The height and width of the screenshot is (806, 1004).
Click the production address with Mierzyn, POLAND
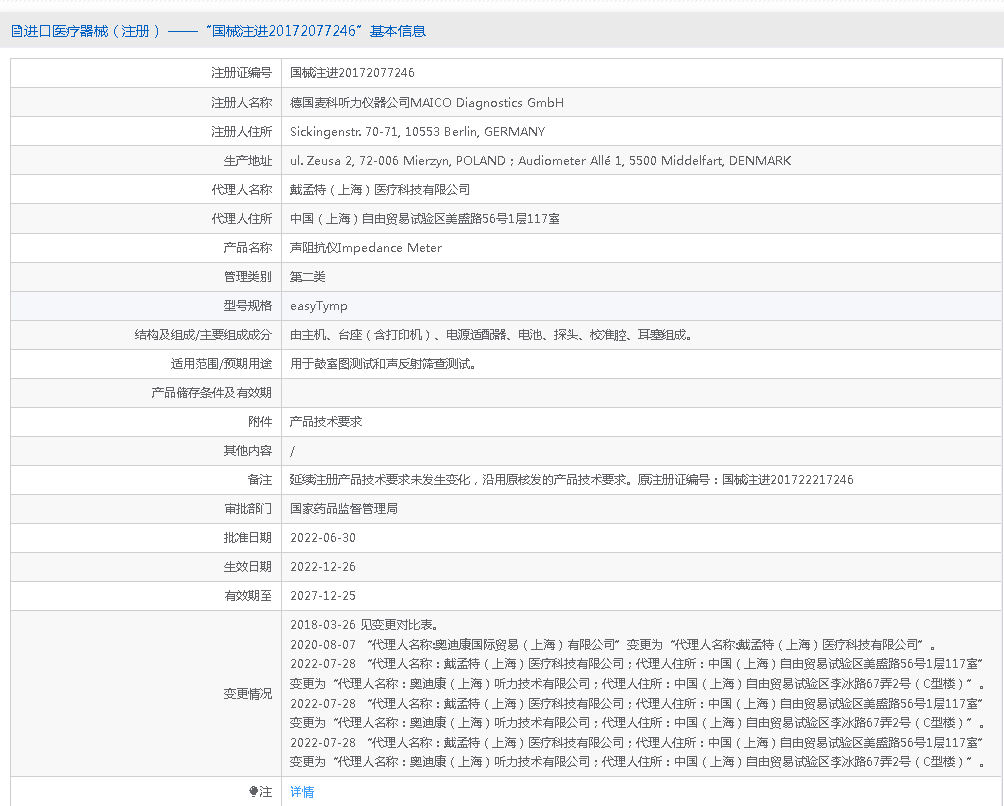tap(540, 160)
